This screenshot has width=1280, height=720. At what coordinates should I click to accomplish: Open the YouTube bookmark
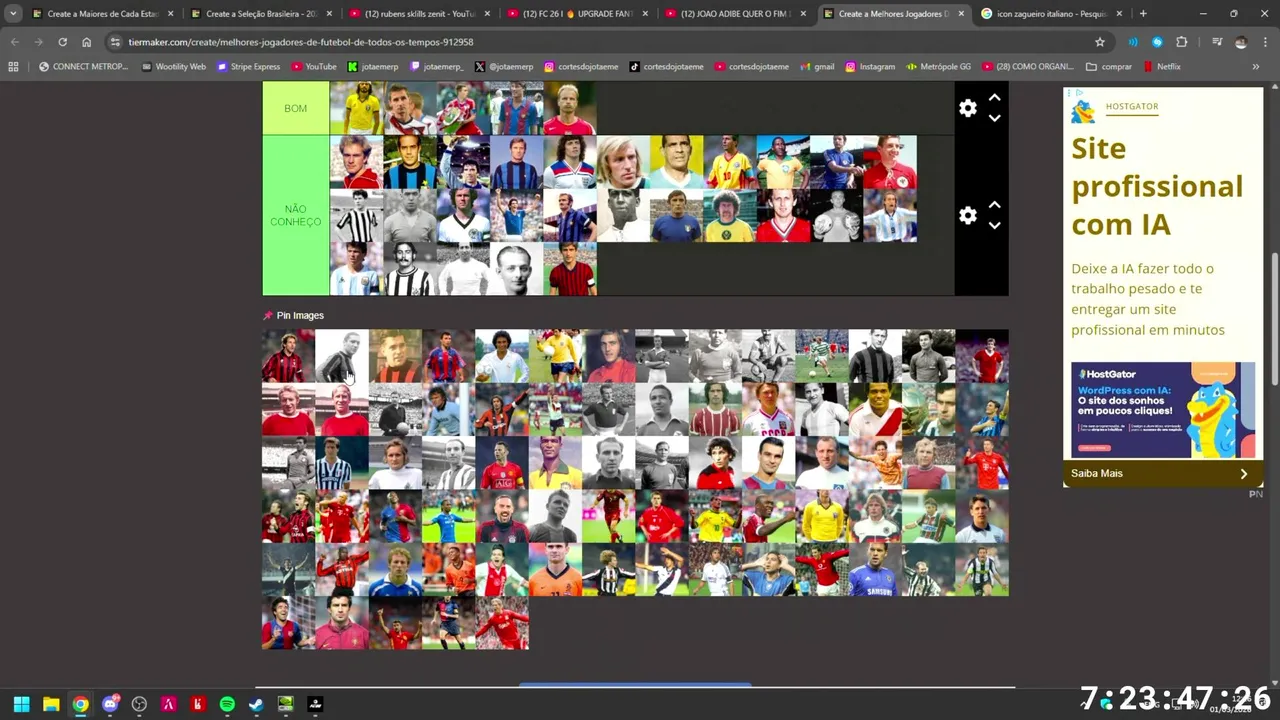tap(314, 67)
